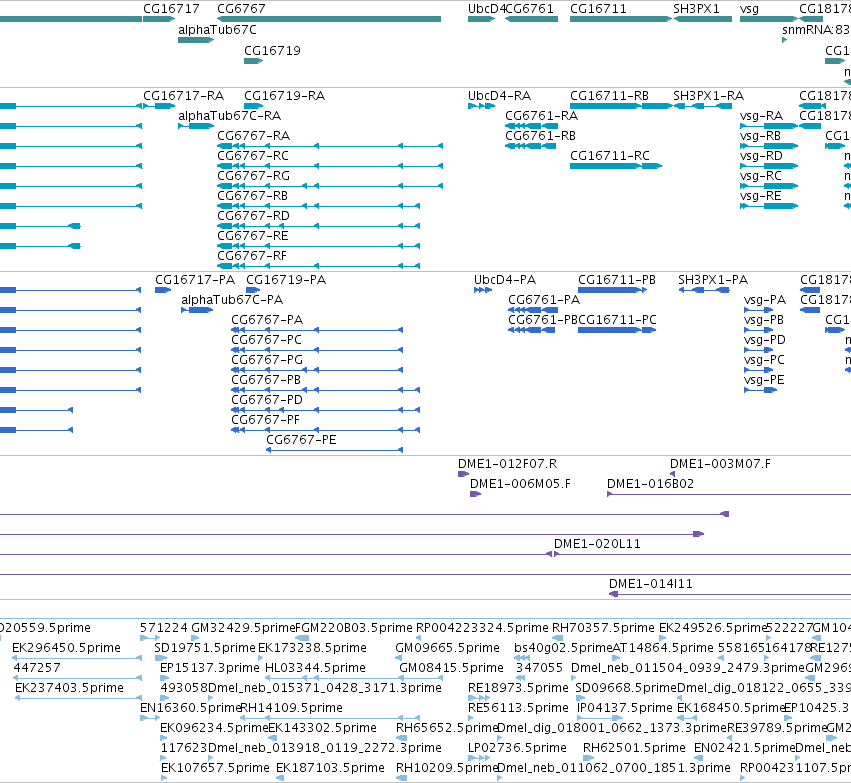
Task: Click the CG6767-RE transcript label
Action: pos(253,236)
